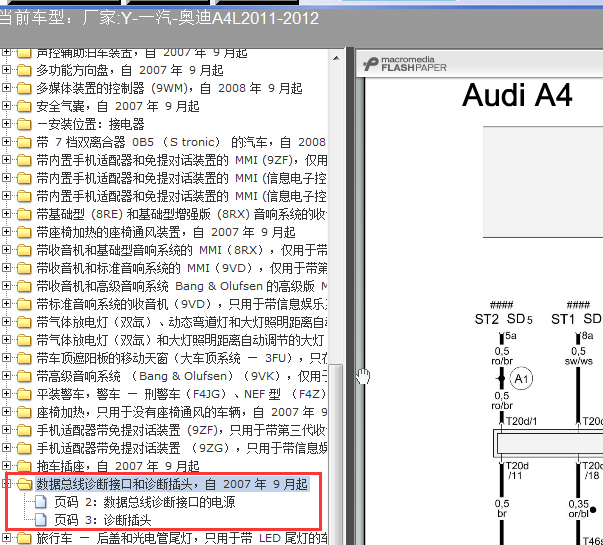The image size is (603, 545).
Task: Expand the 拖车插座 folder node
Action: click(6, 465)
